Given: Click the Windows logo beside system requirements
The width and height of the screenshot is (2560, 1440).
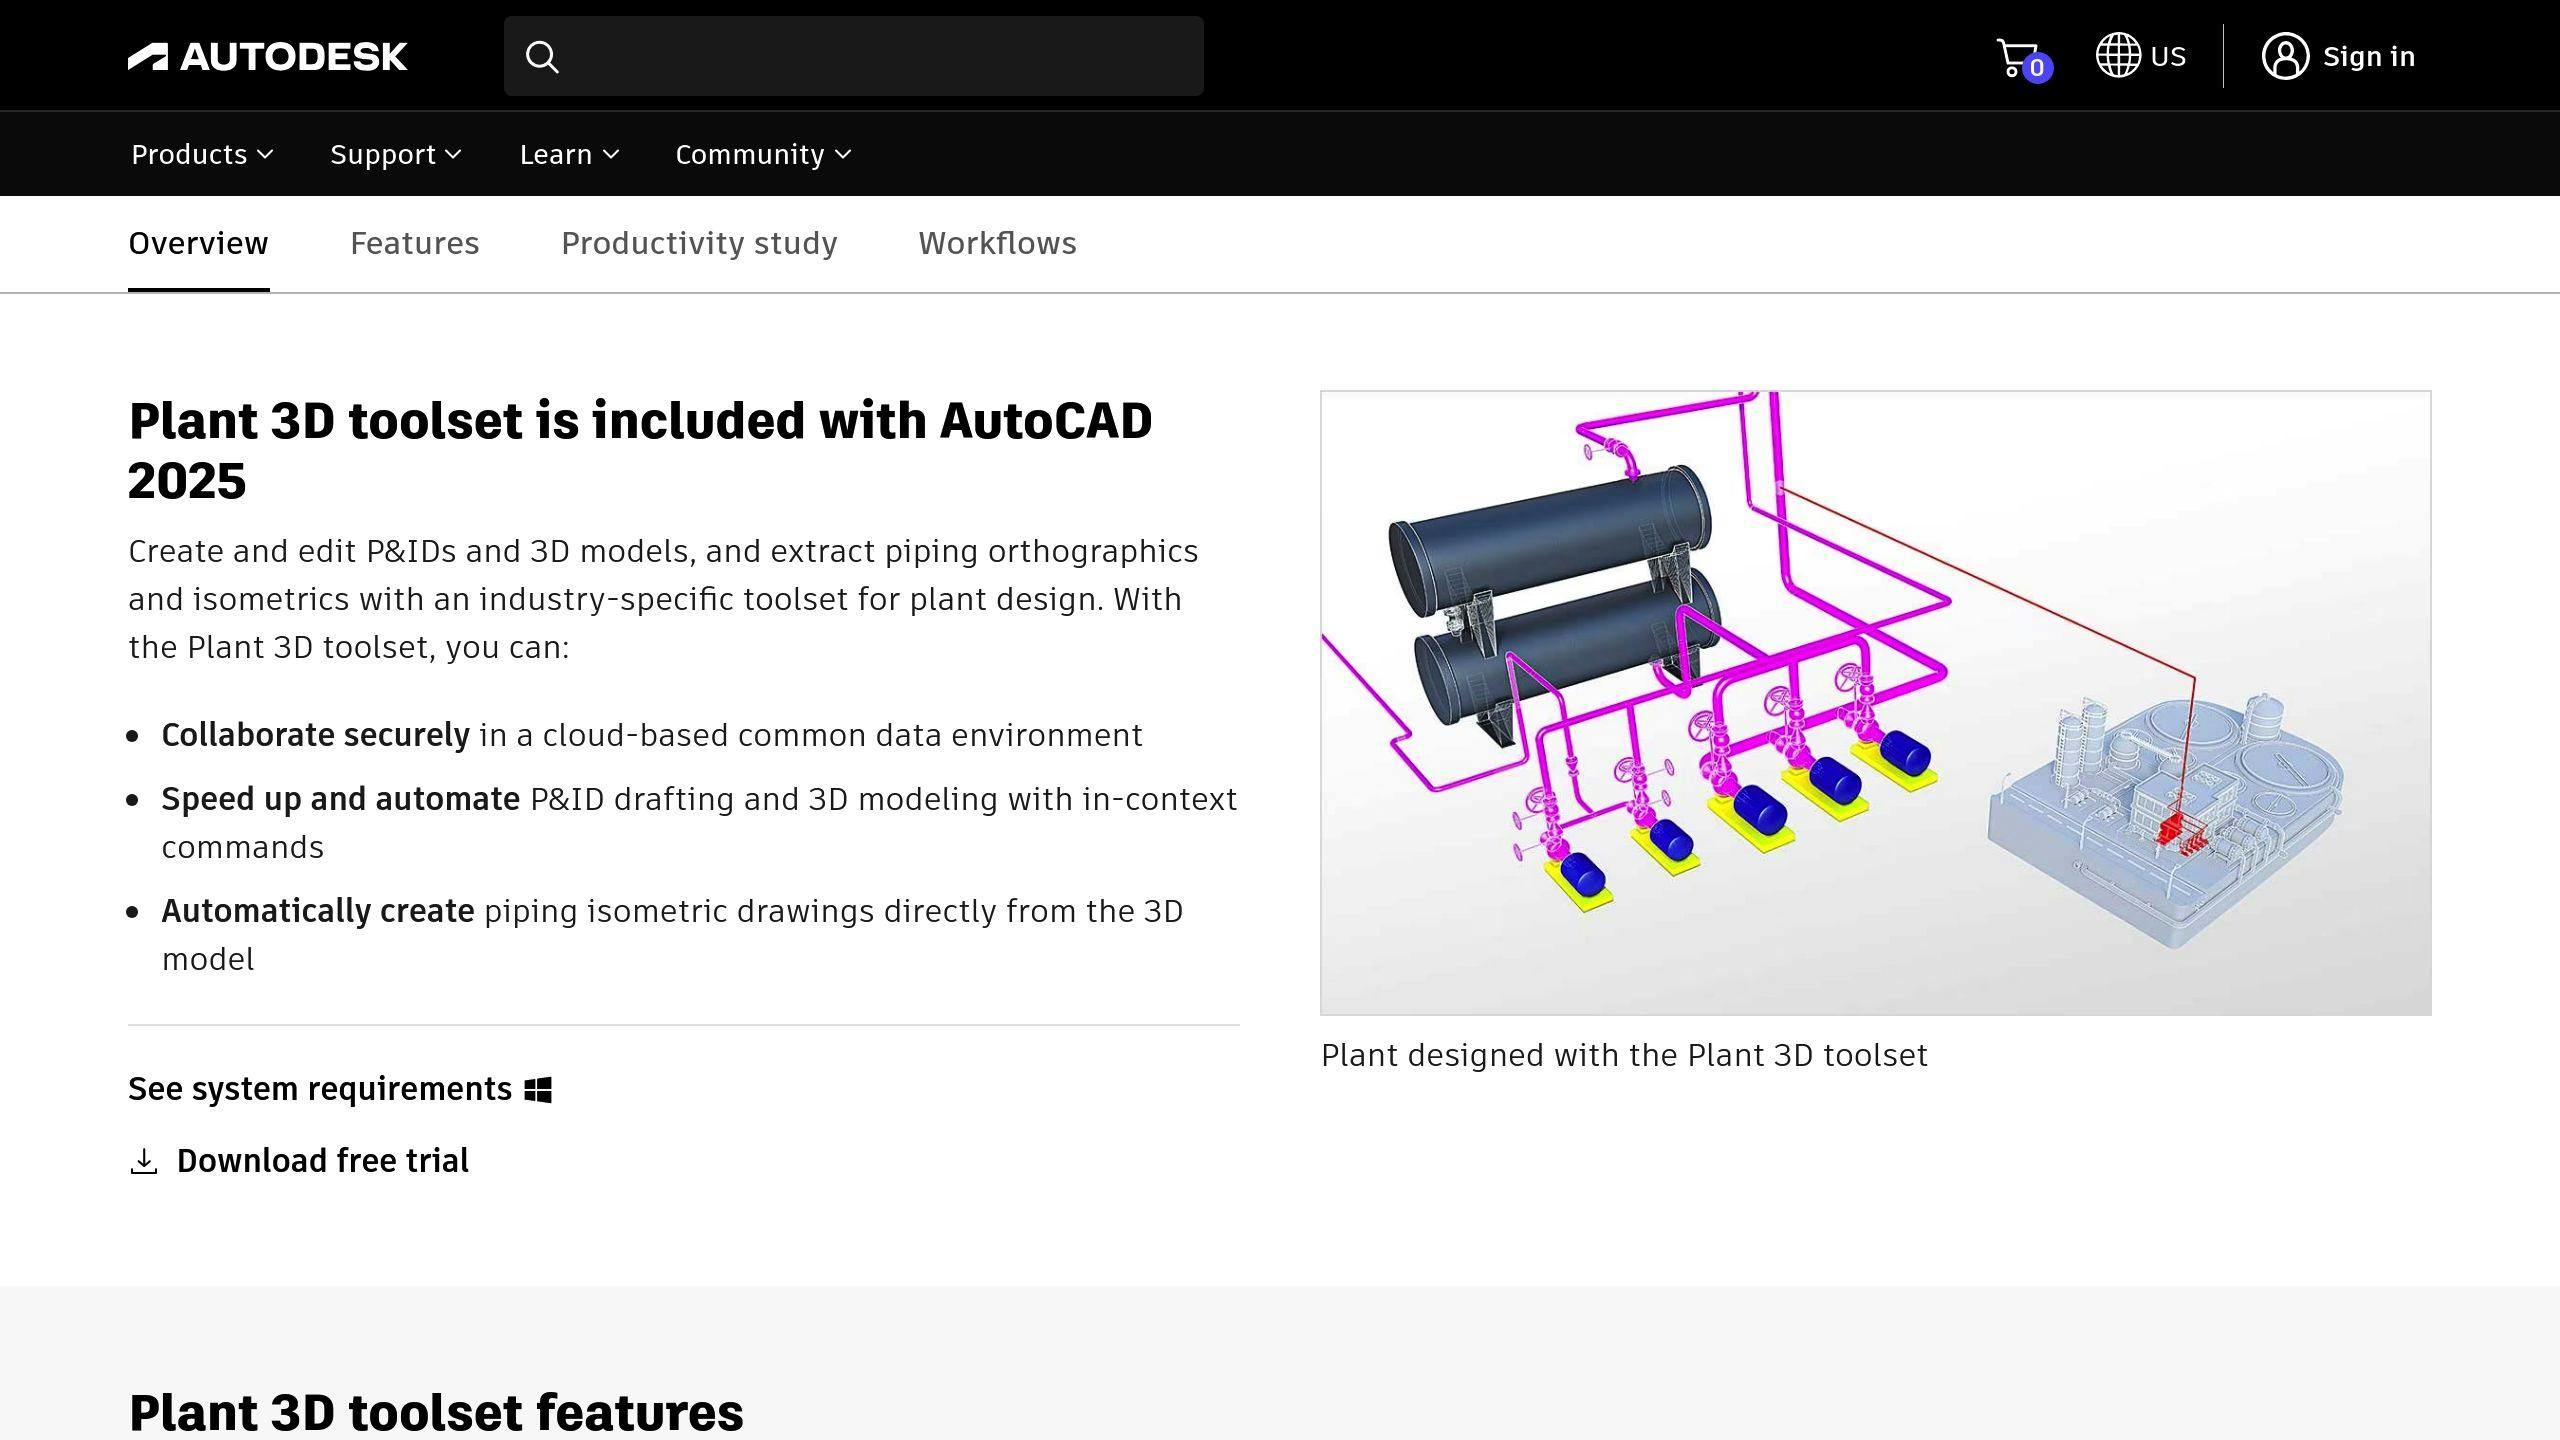Looking at the screenshot, I should 538,1090.
